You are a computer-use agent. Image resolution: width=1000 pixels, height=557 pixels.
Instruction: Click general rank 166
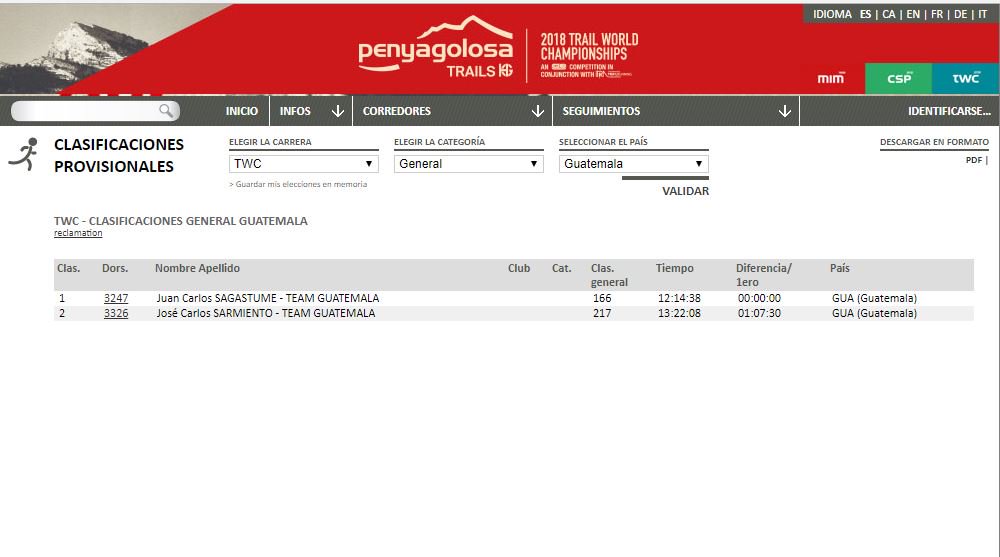tap(602, 298)
